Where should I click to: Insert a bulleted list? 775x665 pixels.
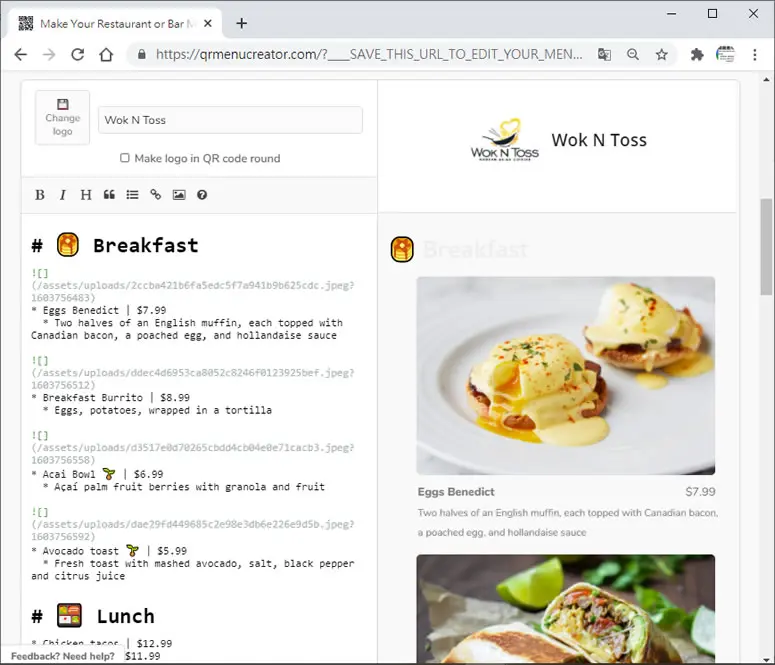[132, 195]
